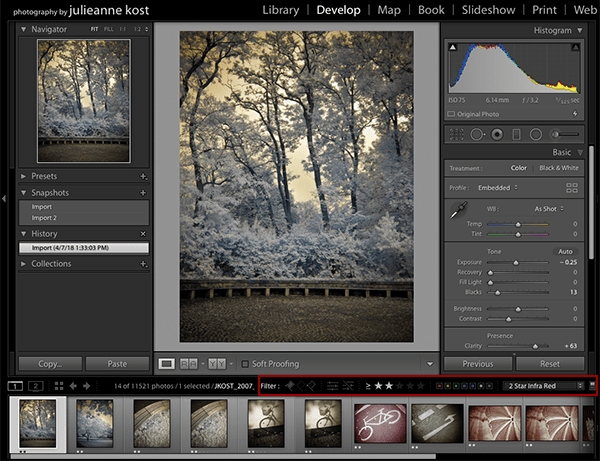Collapse the Navigator panel
600x461 pixels.
24,29
